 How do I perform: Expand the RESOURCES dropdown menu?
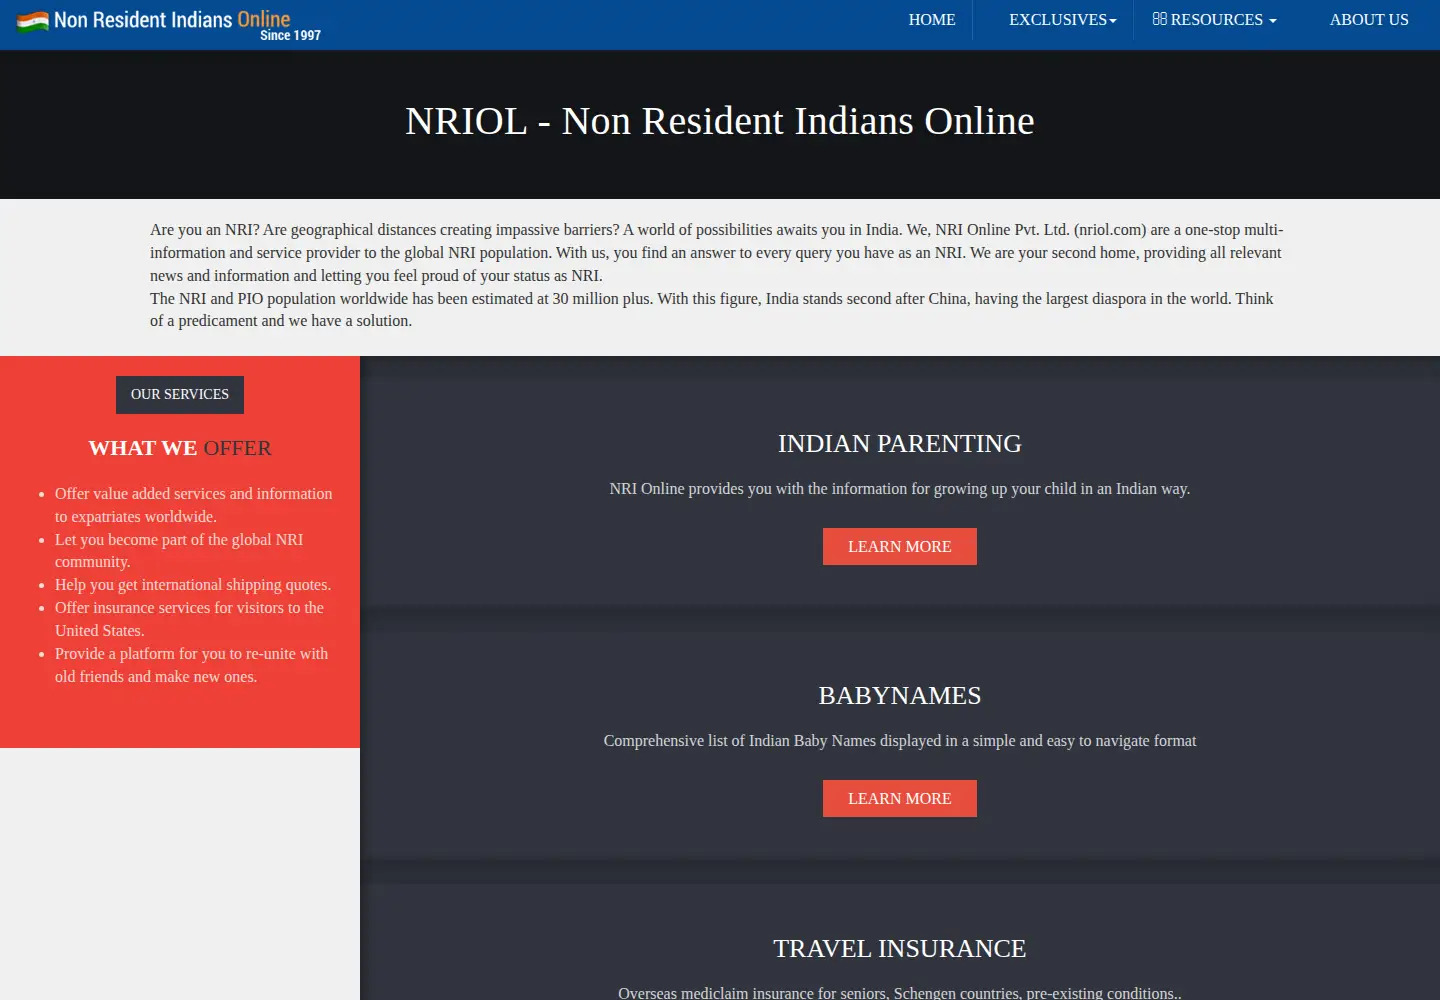point(1214,20)
